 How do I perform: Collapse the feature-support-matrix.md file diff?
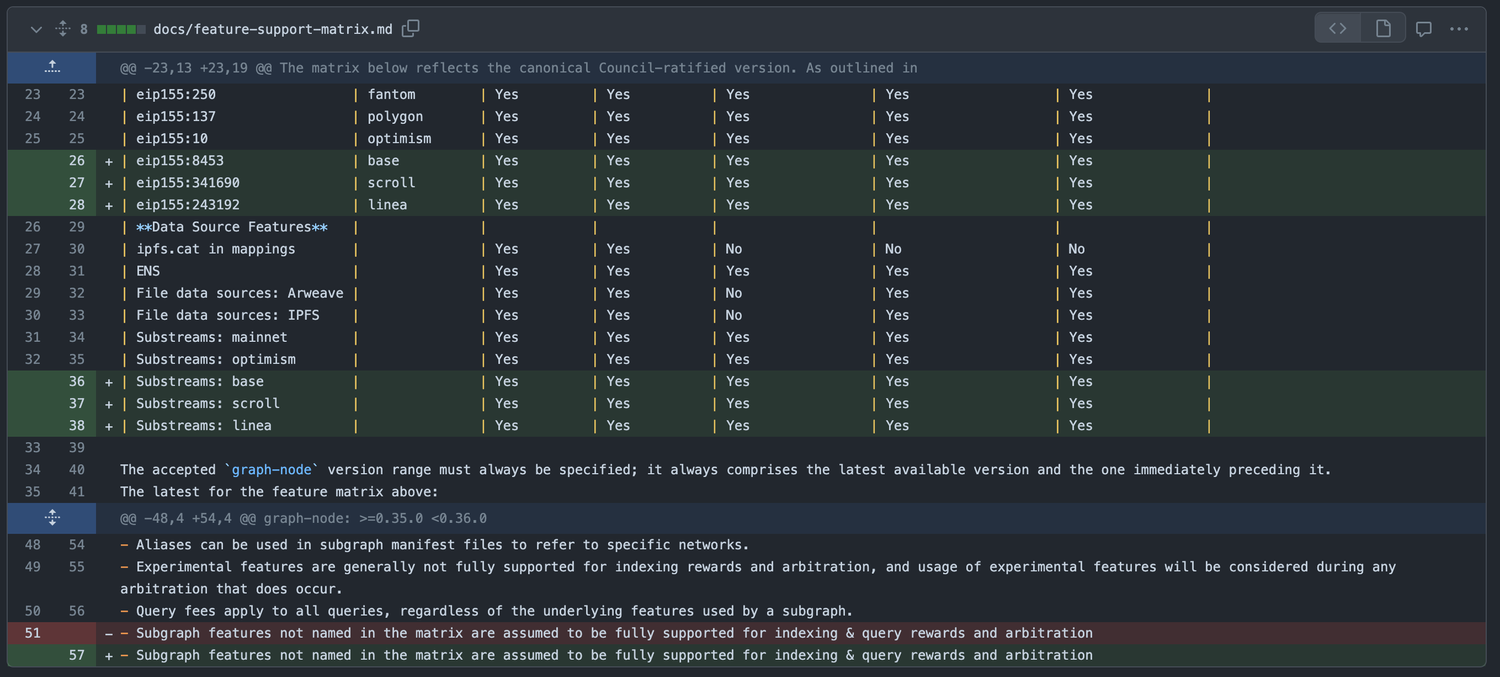(x=36, y=29)
